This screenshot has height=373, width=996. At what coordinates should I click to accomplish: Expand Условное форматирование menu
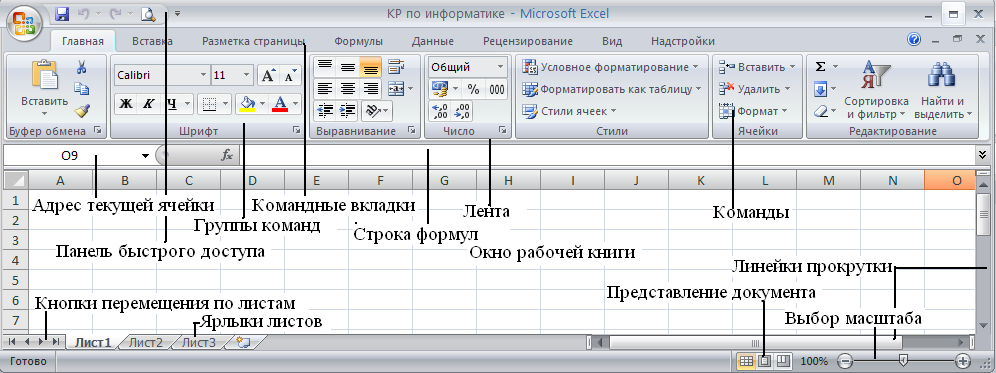click(609, 67)
